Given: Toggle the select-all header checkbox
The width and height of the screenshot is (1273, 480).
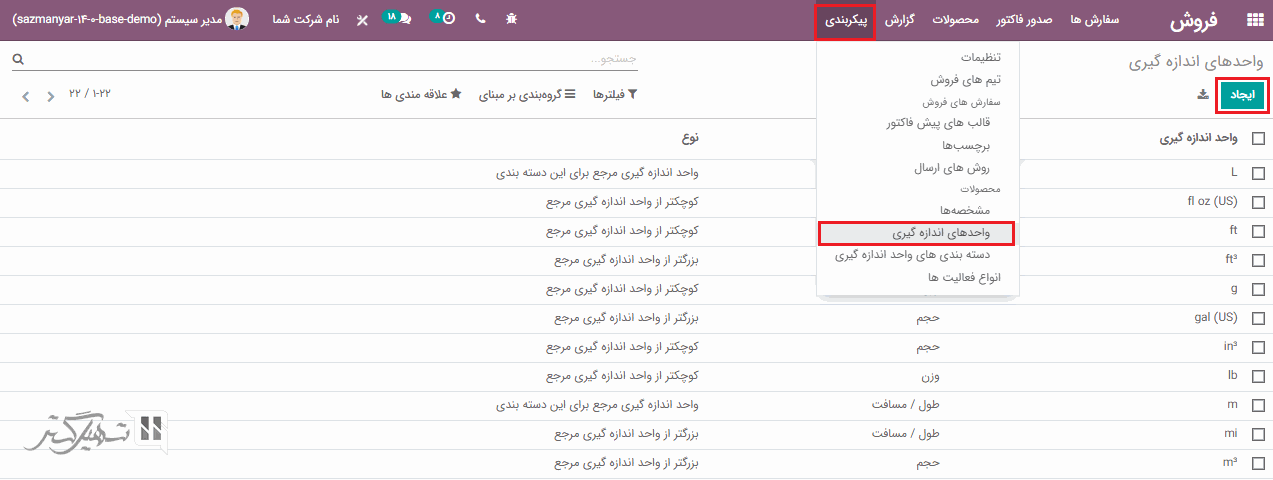Looking at the screenshot, I should click(1257, 140).
